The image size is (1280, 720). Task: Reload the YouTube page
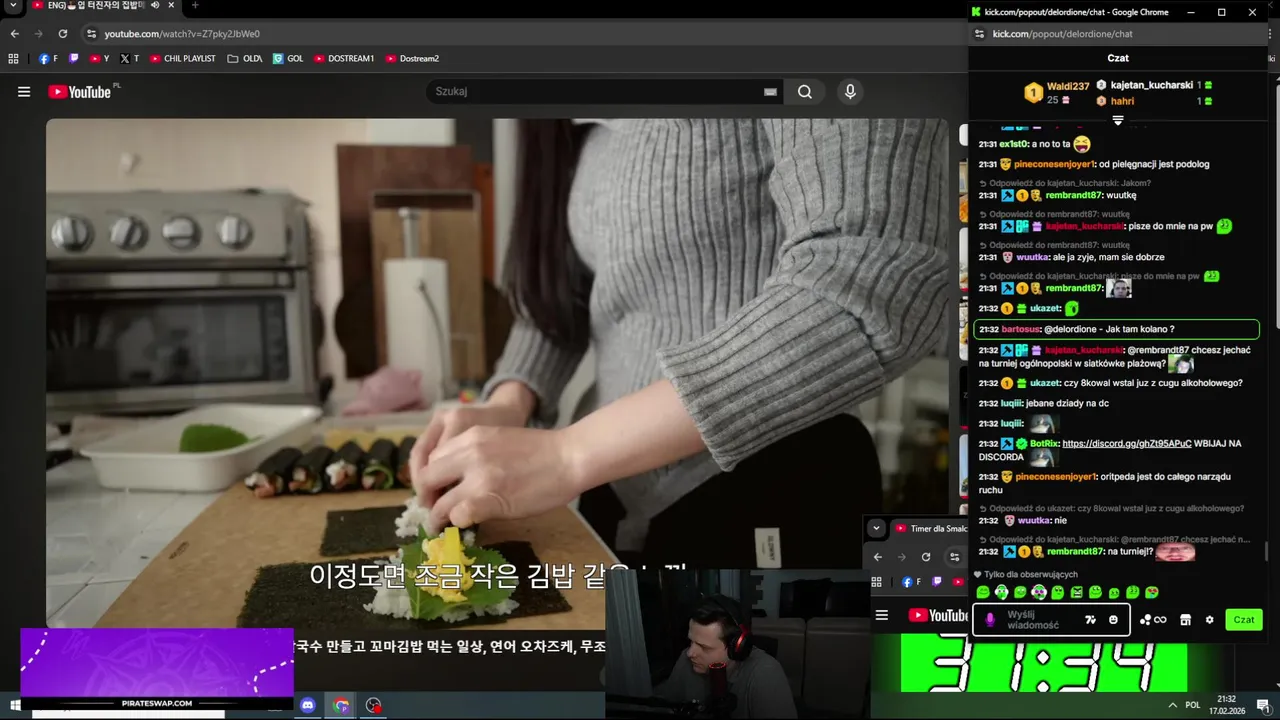point(62,33)
